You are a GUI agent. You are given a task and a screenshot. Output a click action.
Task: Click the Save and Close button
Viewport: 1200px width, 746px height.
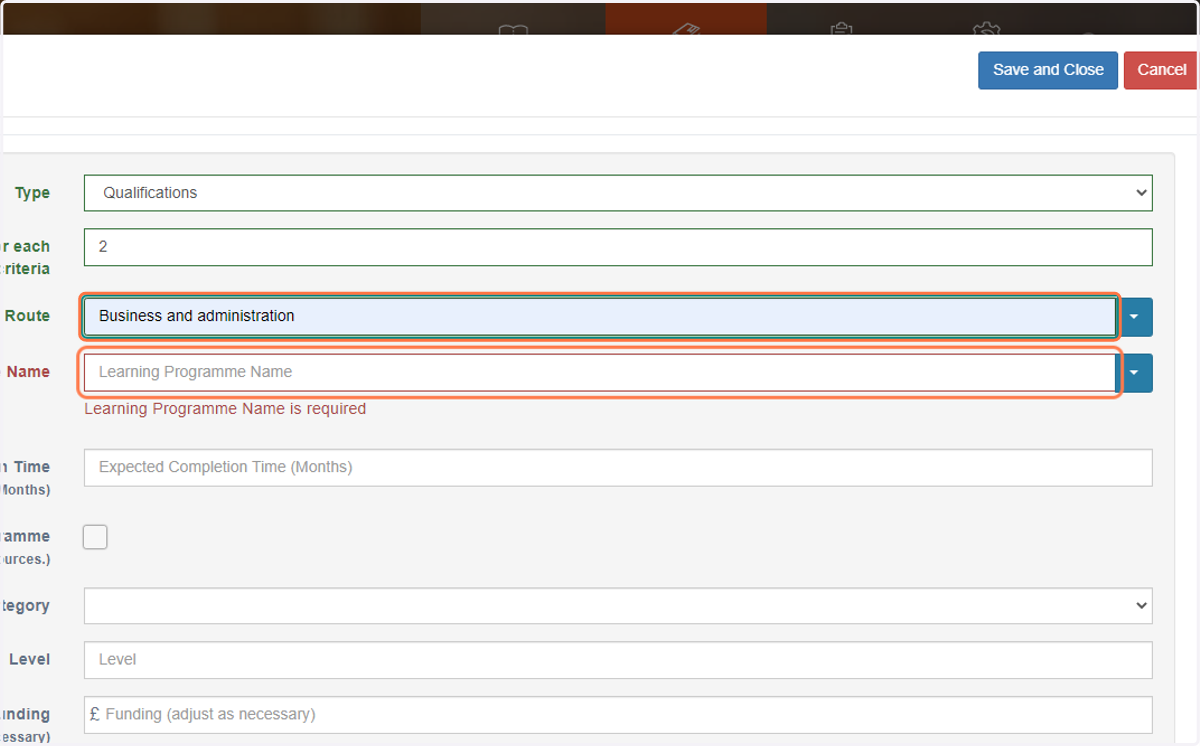click(x=1048, y=70)
